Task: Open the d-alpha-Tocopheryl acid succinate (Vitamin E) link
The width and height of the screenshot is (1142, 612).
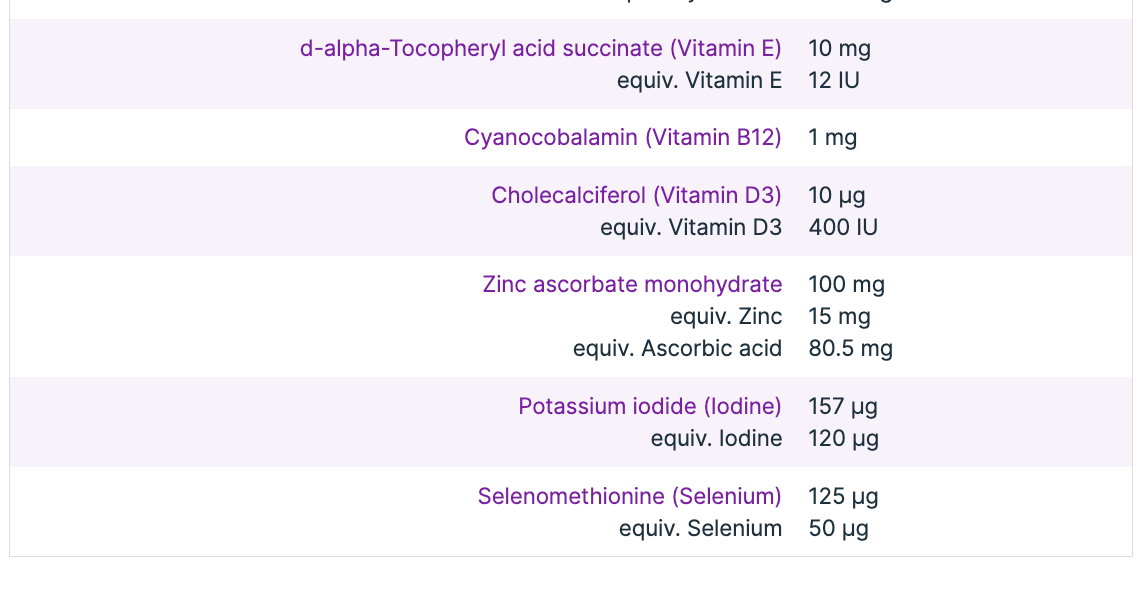Action: [x=540, y=48]
